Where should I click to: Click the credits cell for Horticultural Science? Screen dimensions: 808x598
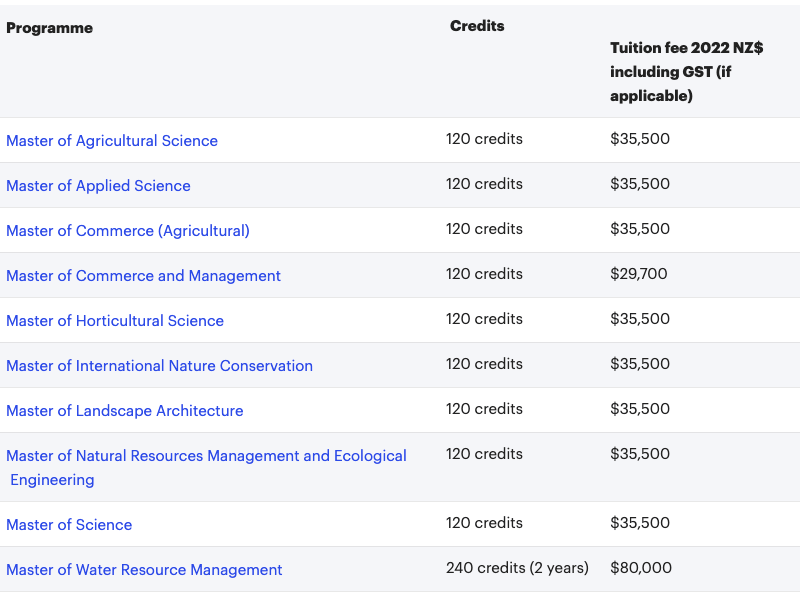pos(484,319)
